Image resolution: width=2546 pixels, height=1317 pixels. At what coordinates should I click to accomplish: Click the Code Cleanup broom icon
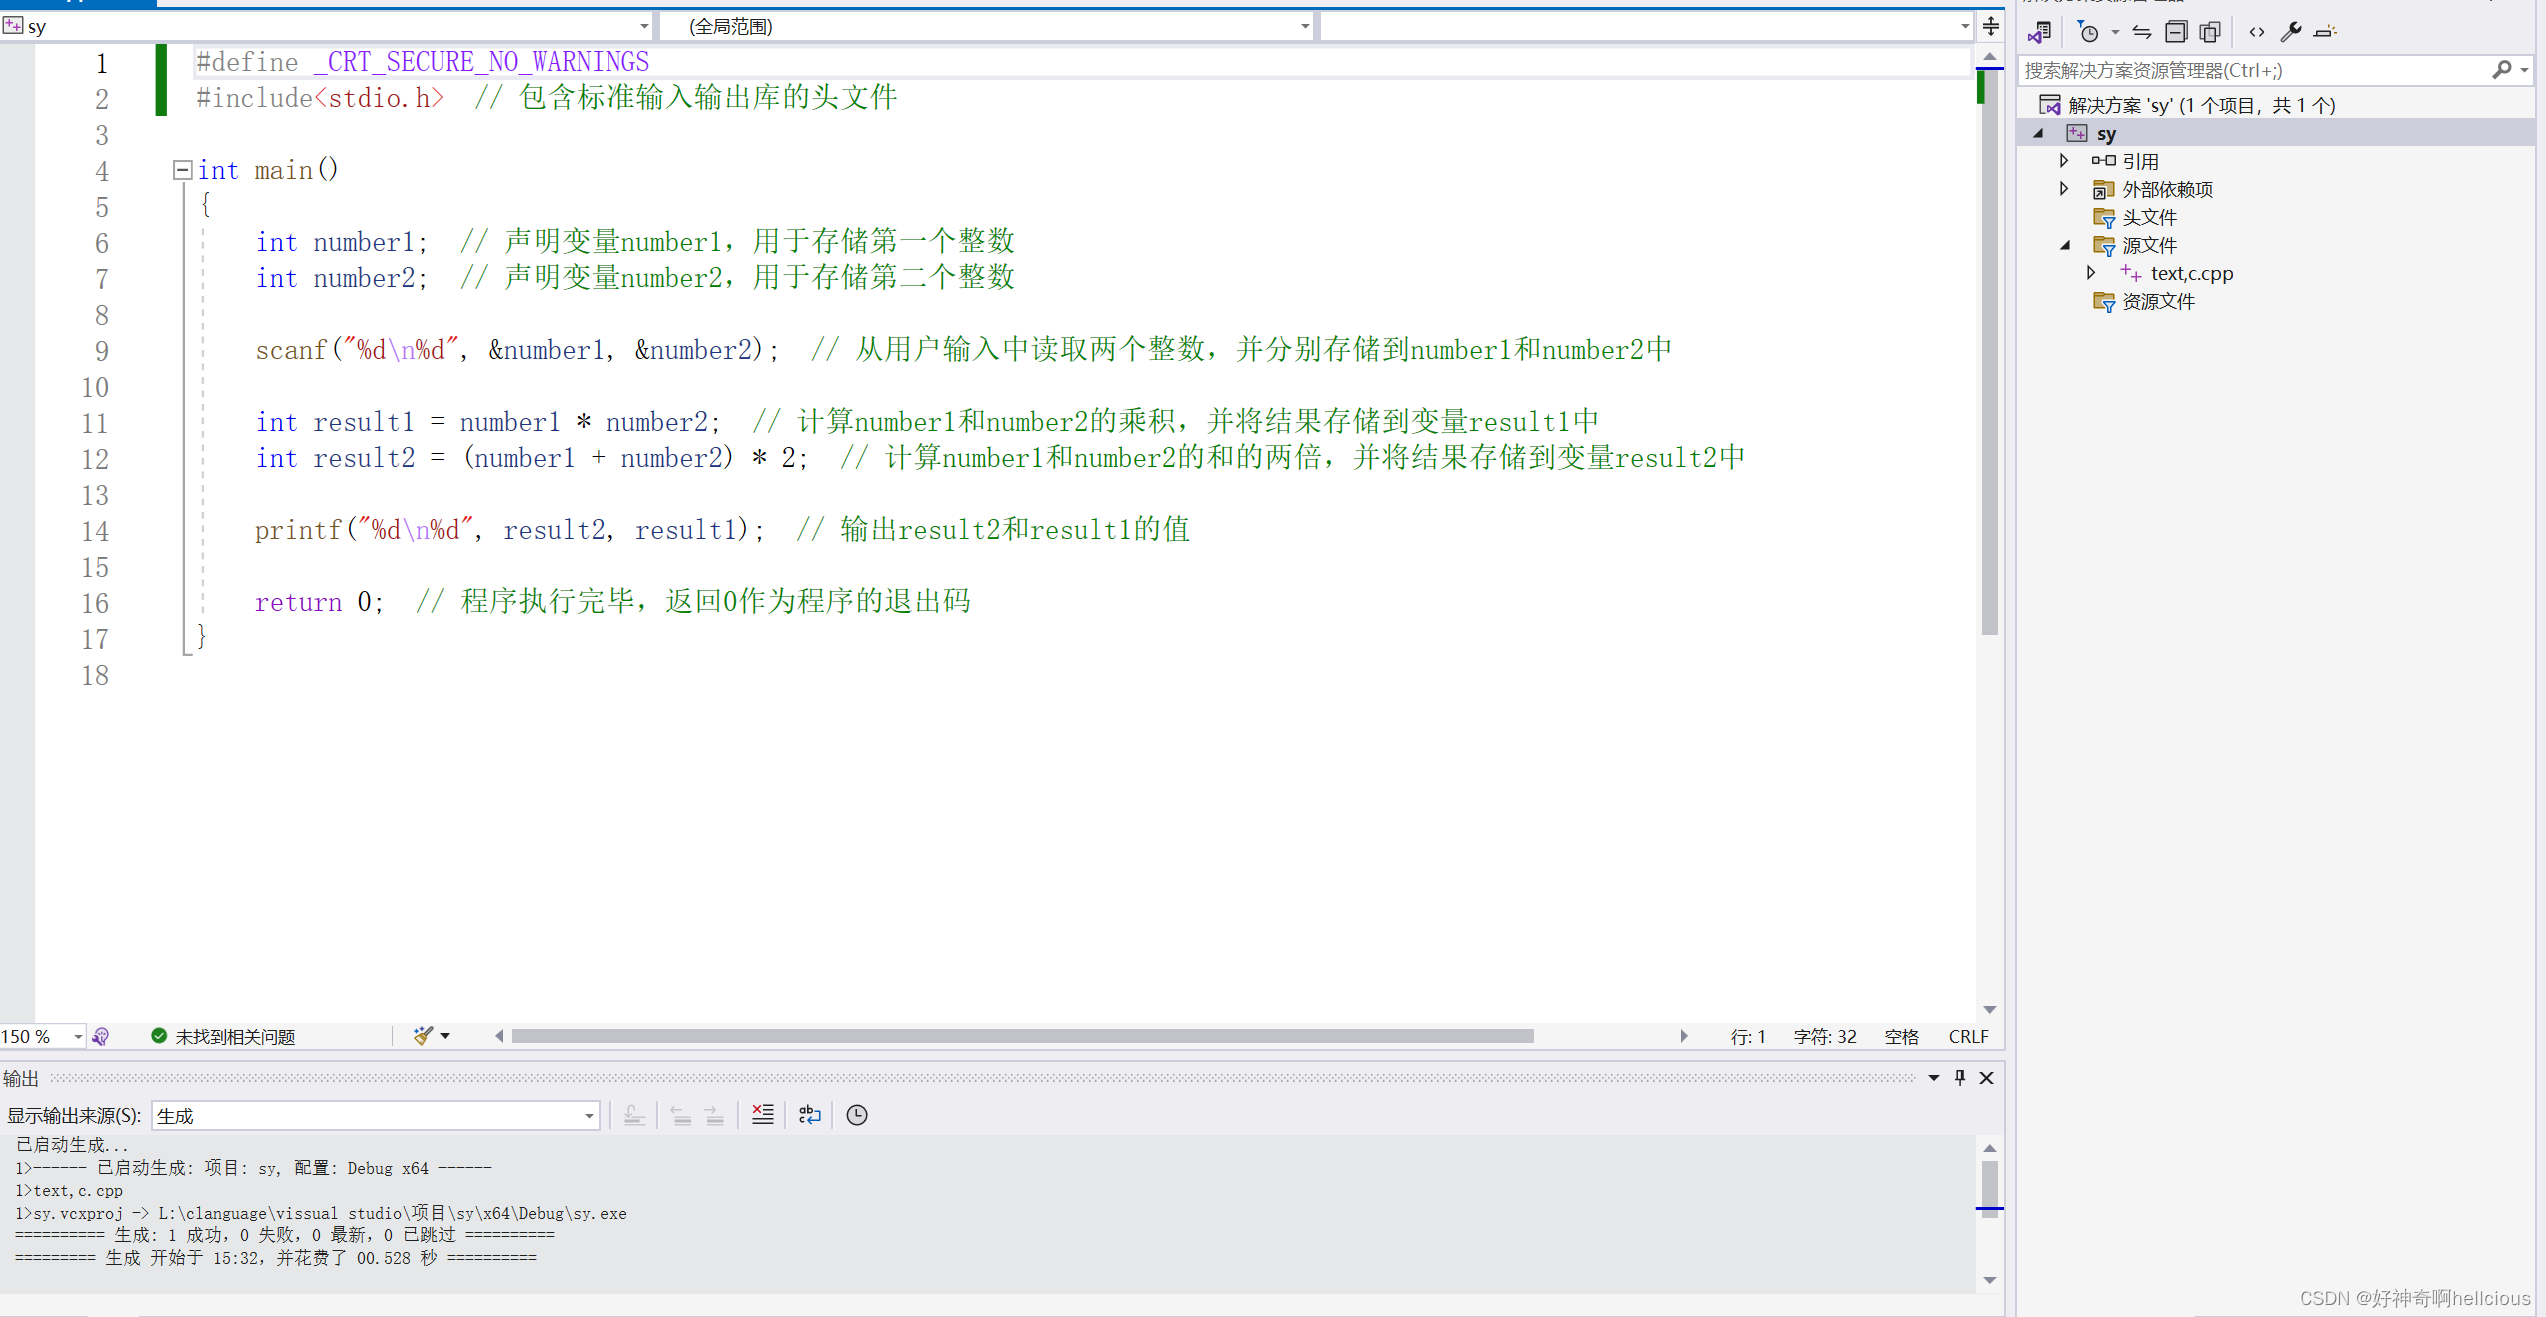click(x=421, y=1036)
